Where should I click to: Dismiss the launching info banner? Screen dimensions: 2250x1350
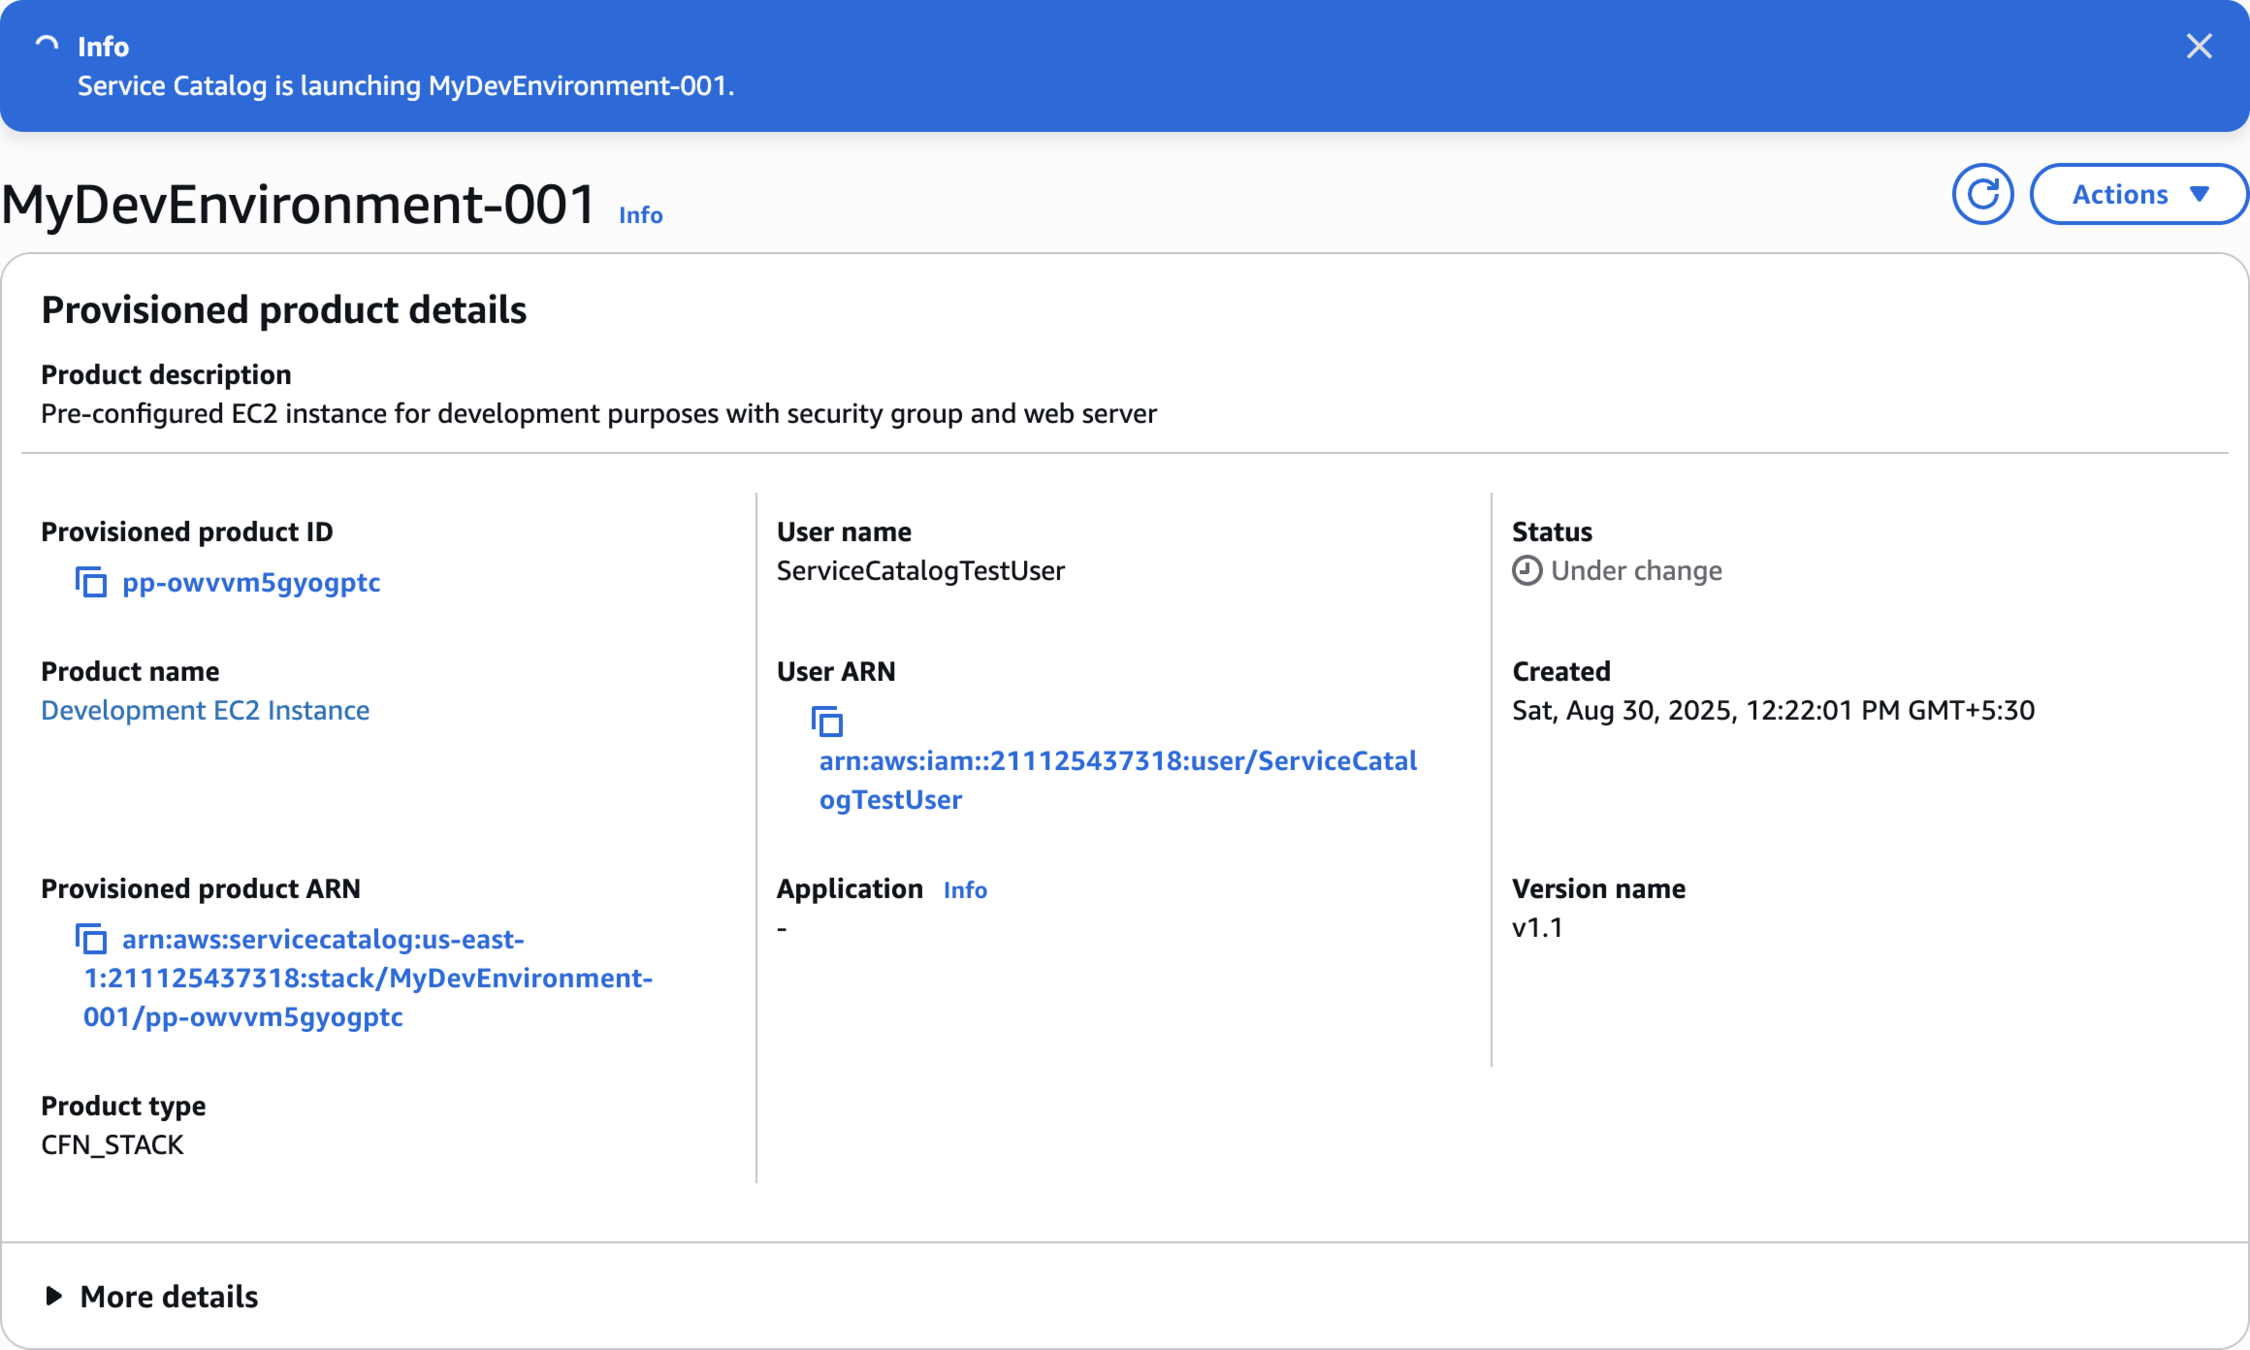(x=2198, y=46)
